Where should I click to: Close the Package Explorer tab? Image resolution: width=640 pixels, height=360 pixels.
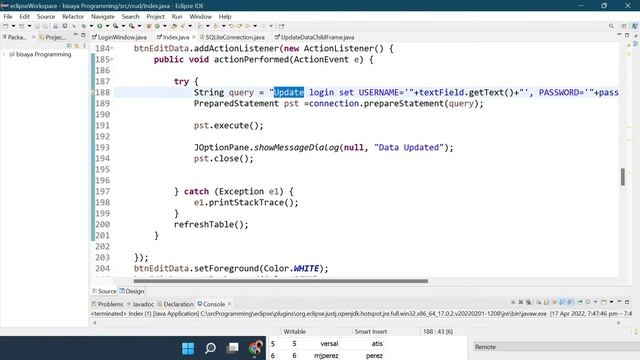(x=33, y=37)
